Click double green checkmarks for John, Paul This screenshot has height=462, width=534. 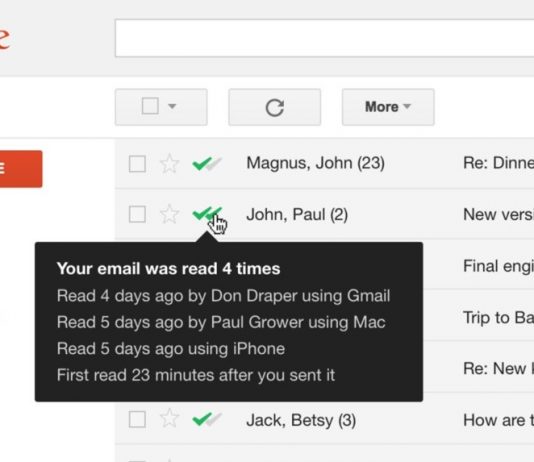coord(207,214)
